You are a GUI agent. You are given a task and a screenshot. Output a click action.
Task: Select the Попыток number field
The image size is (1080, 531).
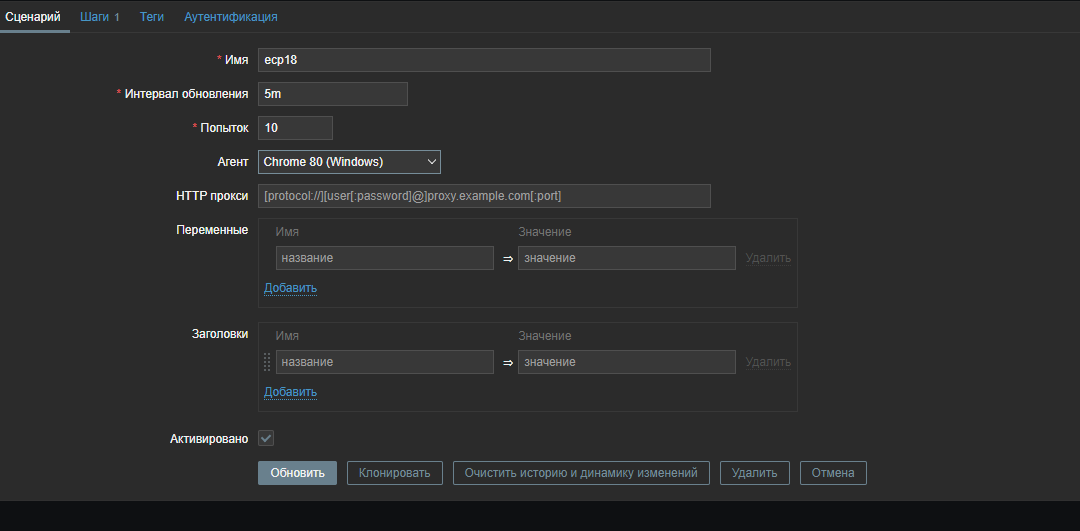coord(295,128)
